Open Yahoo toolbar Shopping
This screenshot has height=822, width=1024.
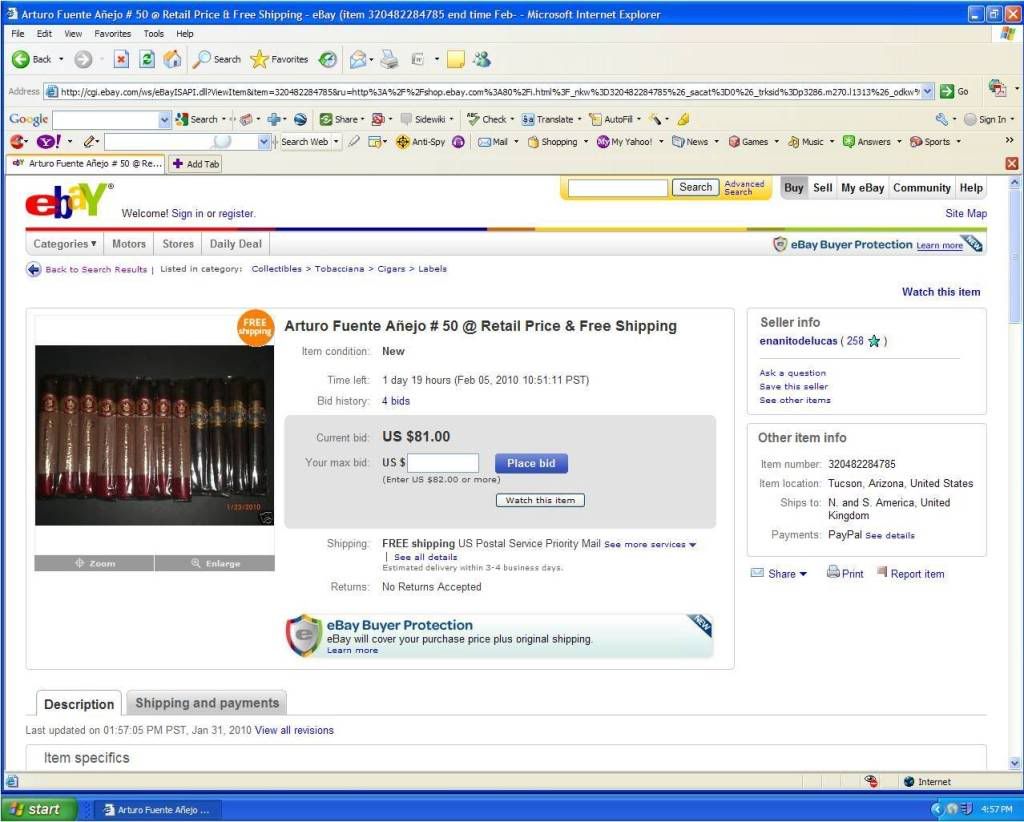(x=552, y=142)
